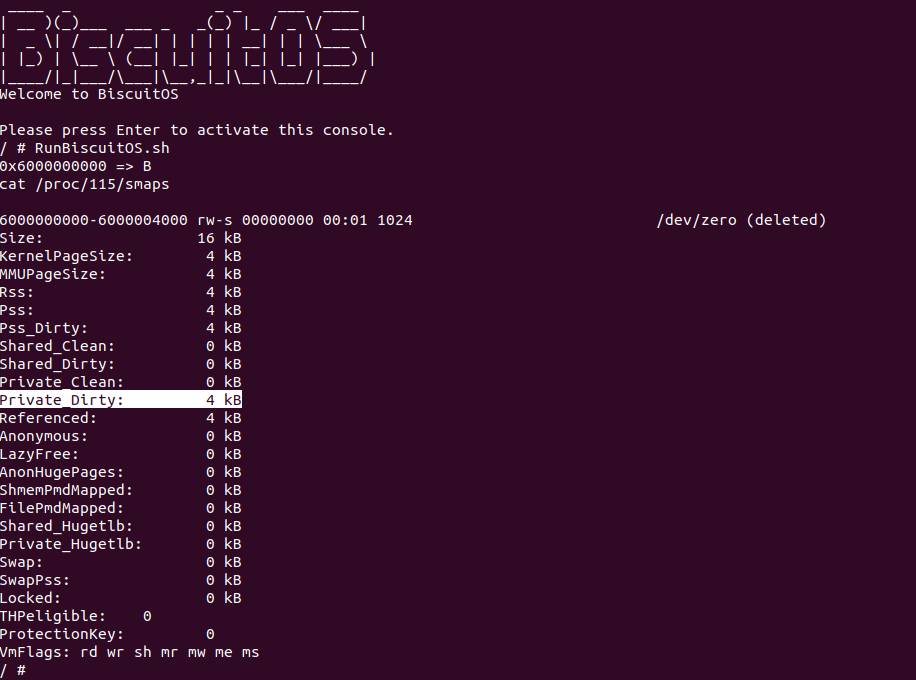Click the 'cat /proc/115/smaps' line
The height and width of the screenshot is (680, 916).
pos(84,184)
